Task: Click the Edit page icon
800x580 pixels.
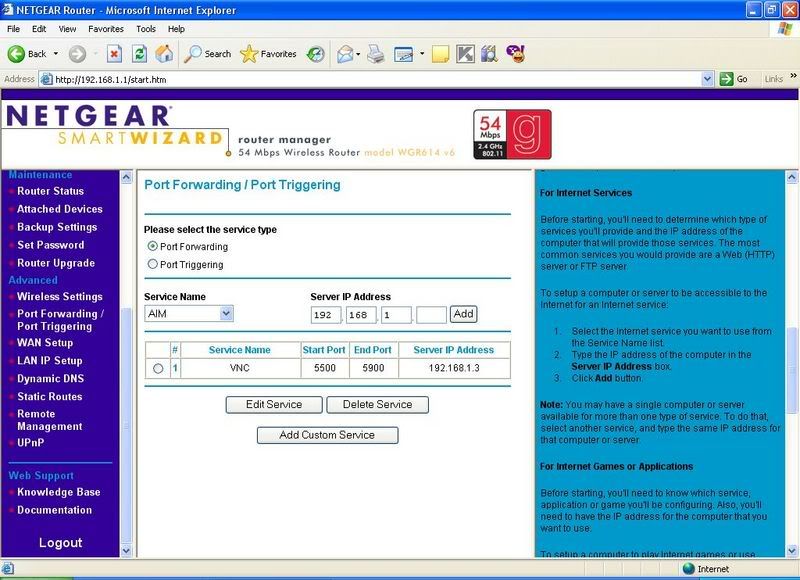Action: pyautogui.click(x=404, y=54)
